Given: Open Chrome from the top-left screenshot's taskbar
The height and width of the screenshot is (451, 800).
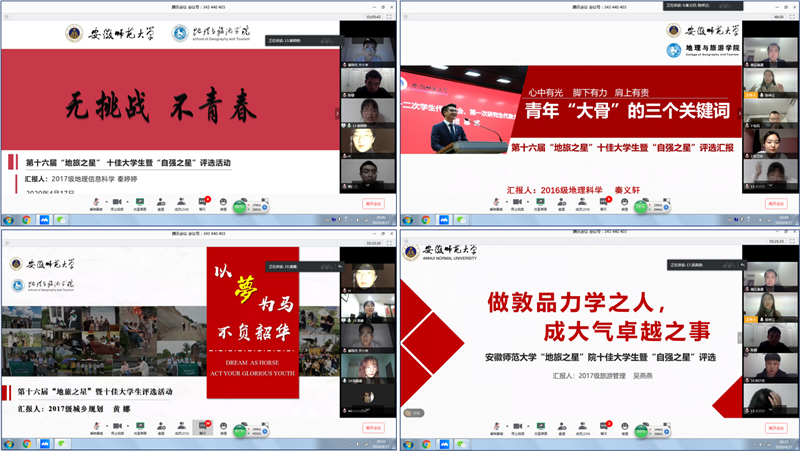Looking at the screenshot, I should (26, 219).
